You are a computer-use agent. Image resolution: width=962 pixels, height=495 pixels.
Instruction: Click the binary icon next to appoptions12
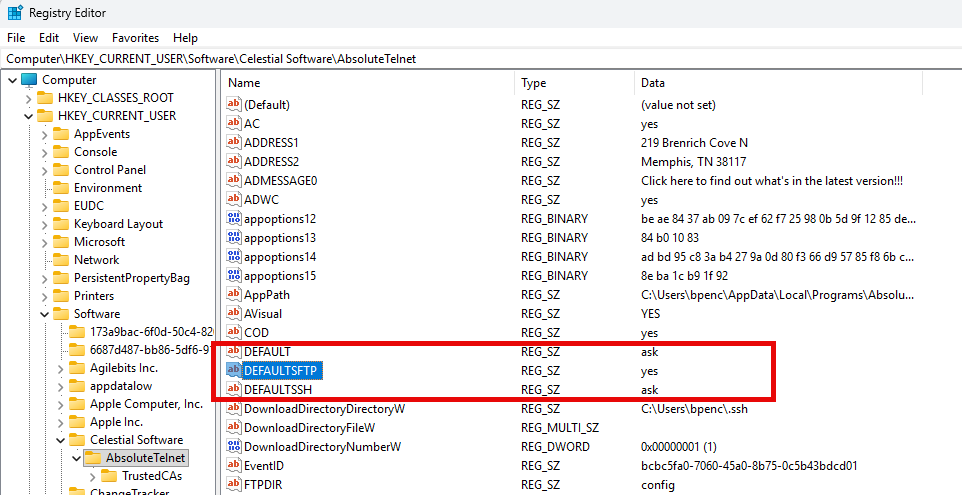pos(235,219)
